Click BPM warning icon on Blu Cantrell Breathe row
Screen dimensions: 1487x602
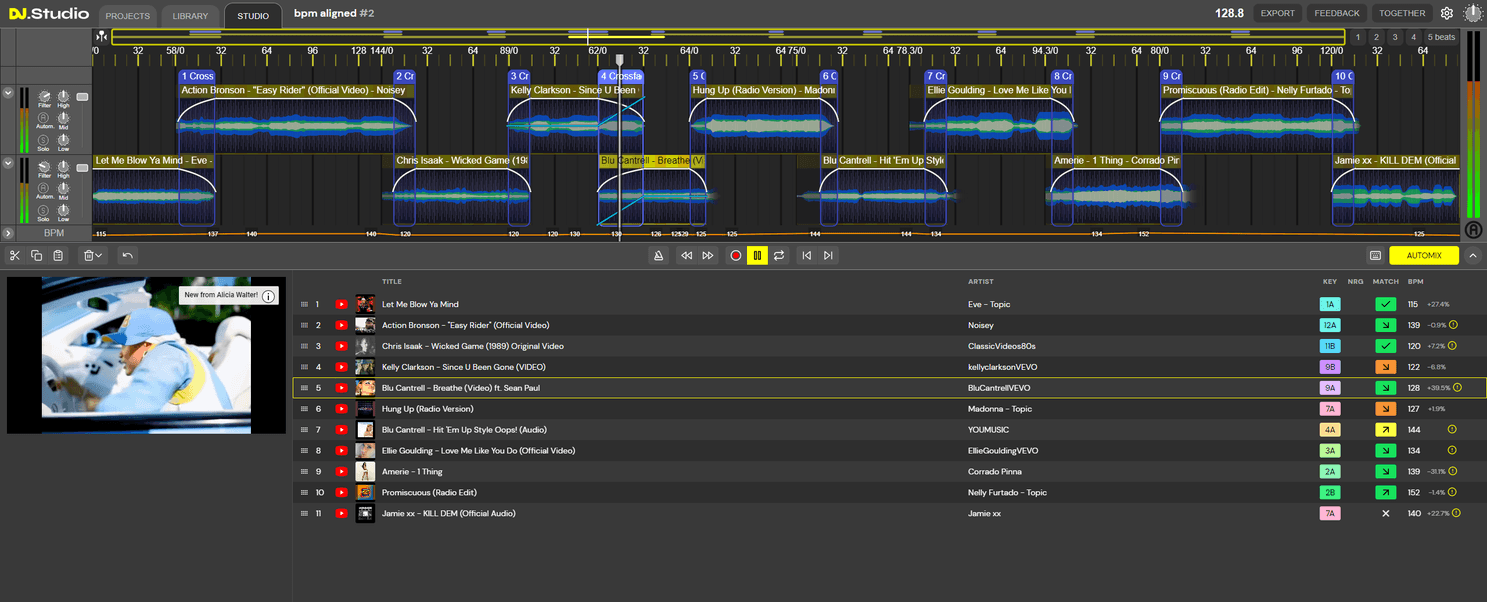pyautogui.click(x=1457, y=388)
